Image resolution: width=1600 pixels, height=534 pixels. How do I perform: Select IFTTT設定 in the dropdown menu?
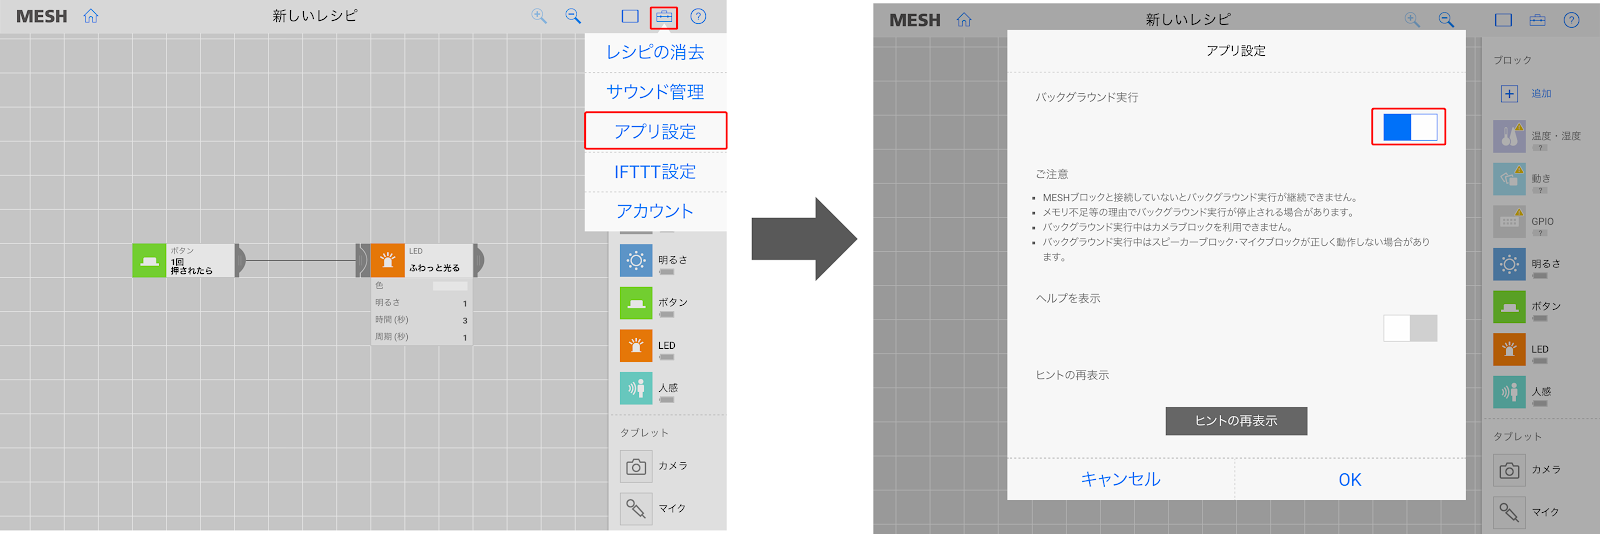[655, 172]
